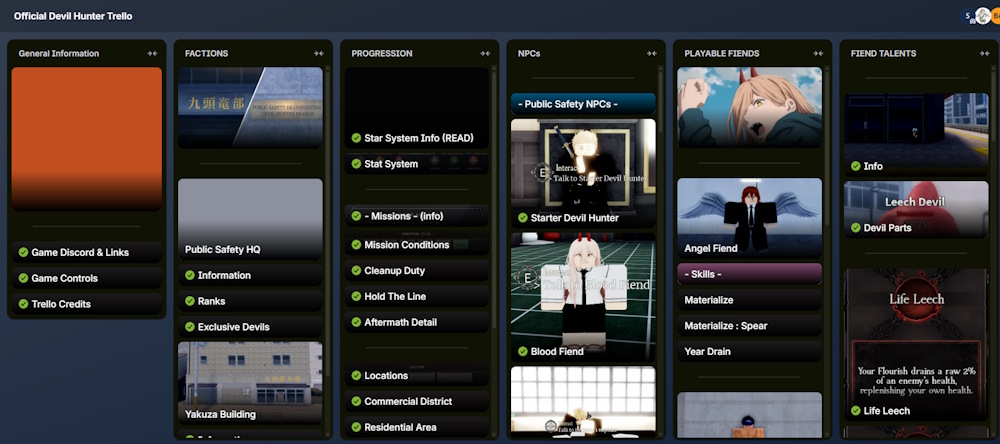Open the '- Skills -' header card
The height and width of the screenshot is (444, 1000).
(749, 274)
